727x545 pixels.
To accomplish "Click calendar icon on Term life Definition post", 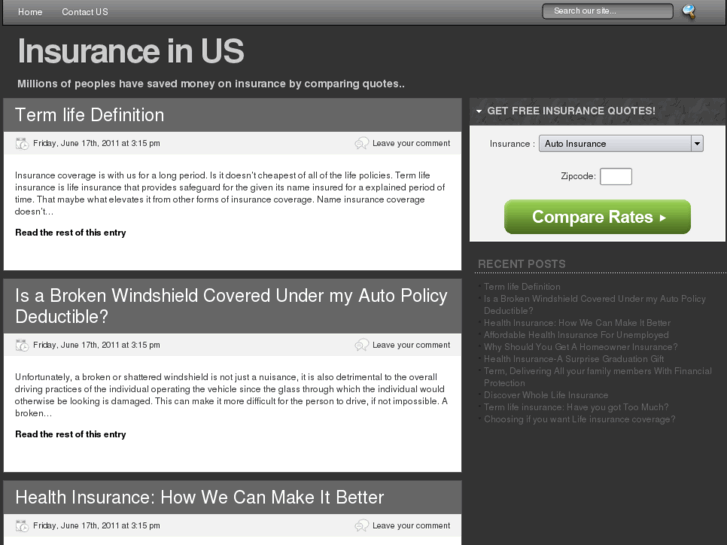I will tap(22, 143).
